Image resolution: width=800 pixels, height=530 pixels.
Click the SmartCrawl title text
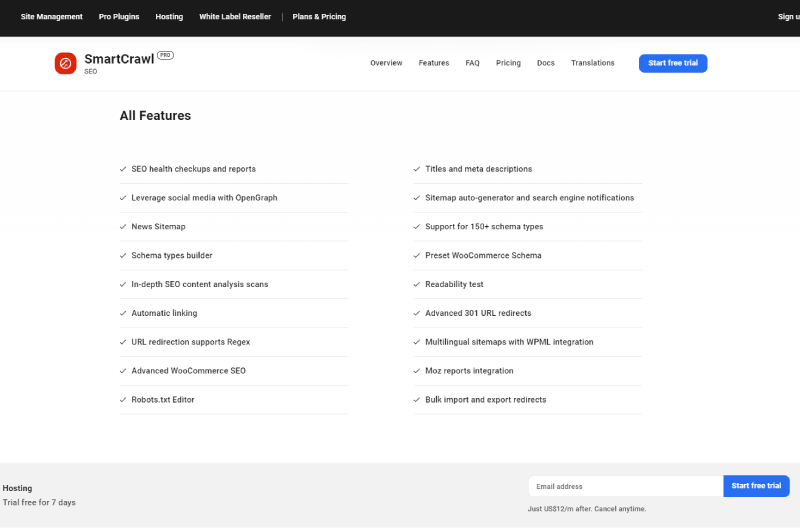119,59
